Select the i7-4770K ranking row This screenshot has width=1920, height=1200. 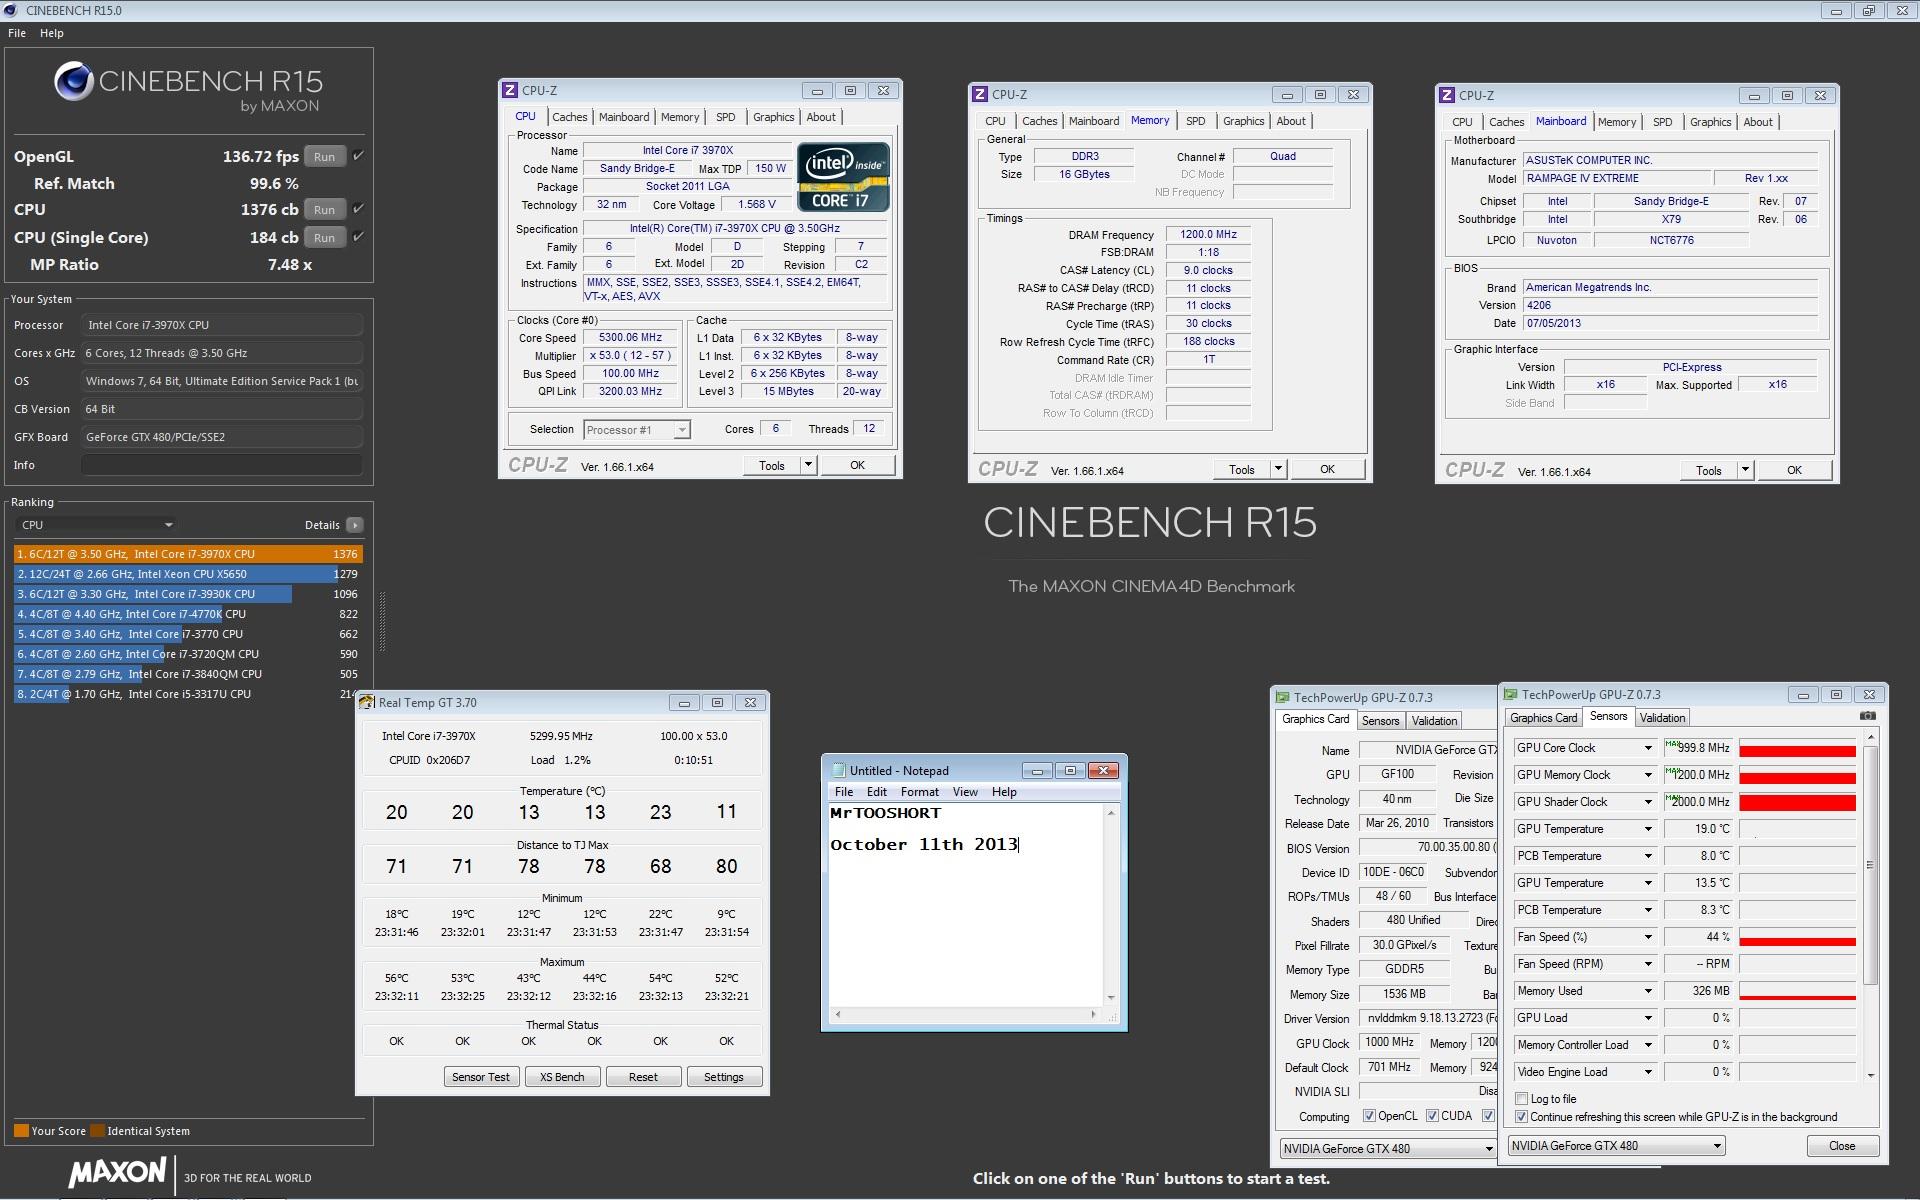coord(188,614)
